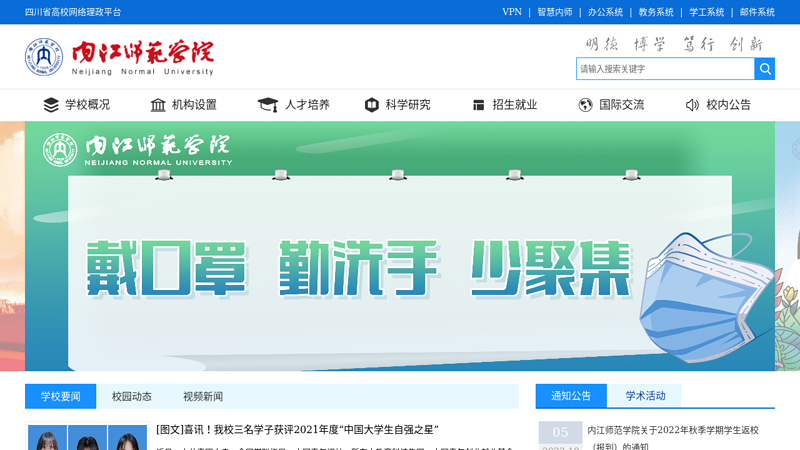Click the partial next banner slide on right
The image size is (800, 450).
click(787, 246)
